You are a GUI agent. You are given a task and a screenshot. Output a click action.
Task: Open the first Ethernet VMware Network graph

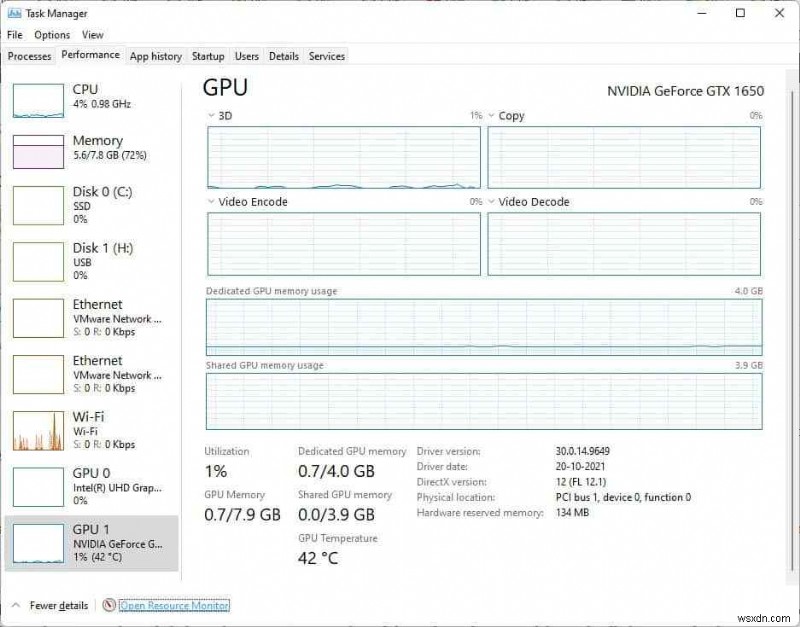[90, 317]
